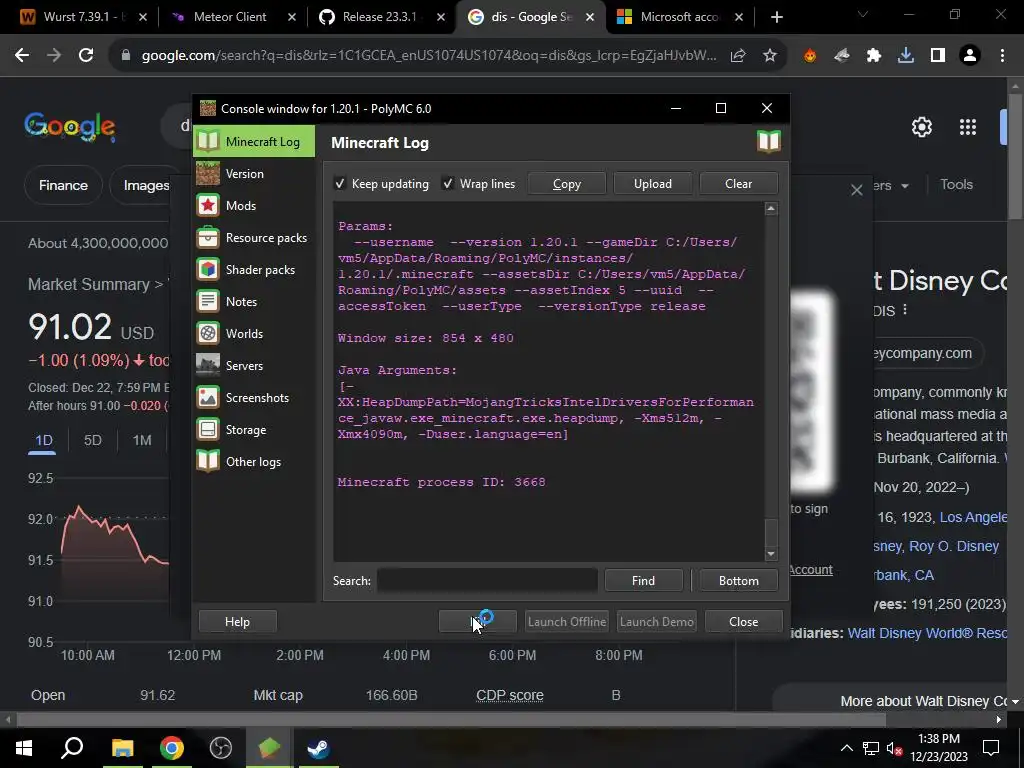Show hidden tray icons chevron

(x=846, y=748)
